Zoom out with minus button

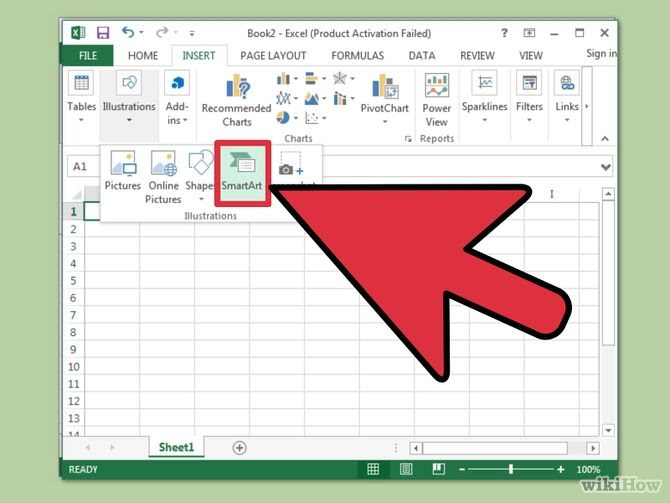click(x=461, y=470)
